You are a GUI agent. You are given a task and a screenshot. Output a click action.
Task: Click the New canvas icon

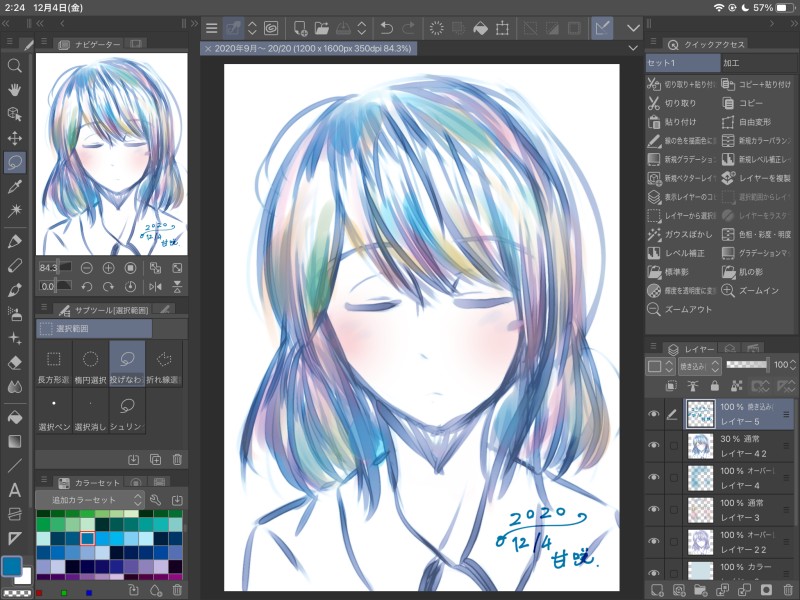(300, 28)
